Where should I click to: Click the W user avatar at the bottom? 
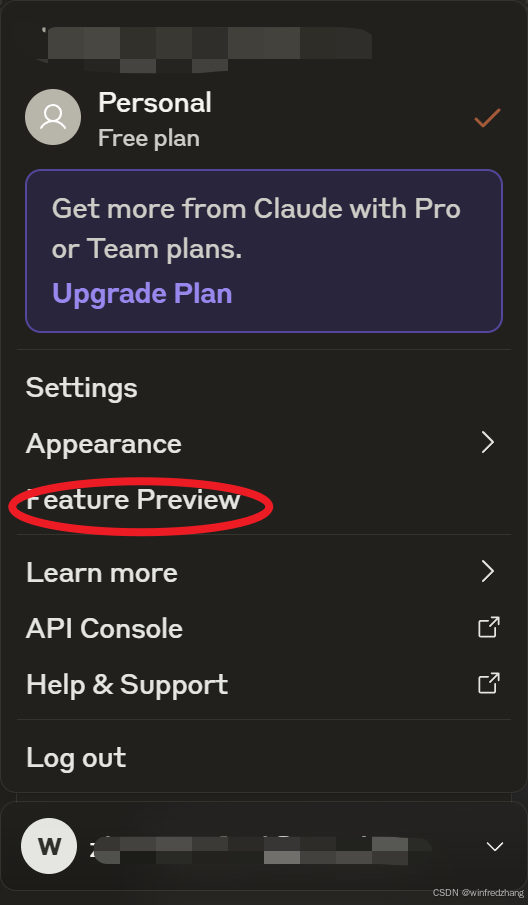point(49,846)
